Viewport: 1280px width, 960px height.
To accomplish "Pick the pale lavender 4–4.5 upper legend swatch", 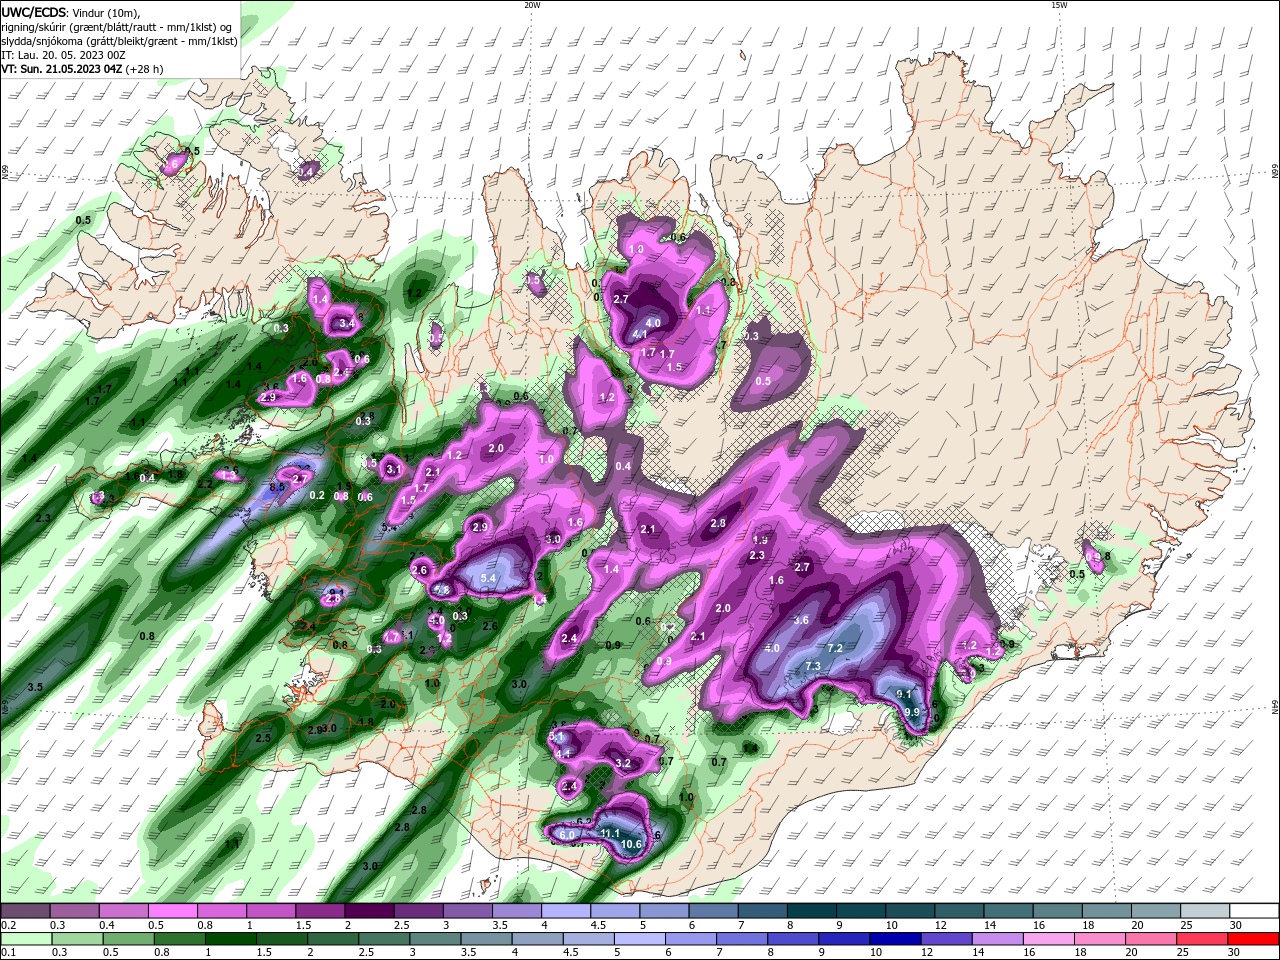I will click(566, 911).
